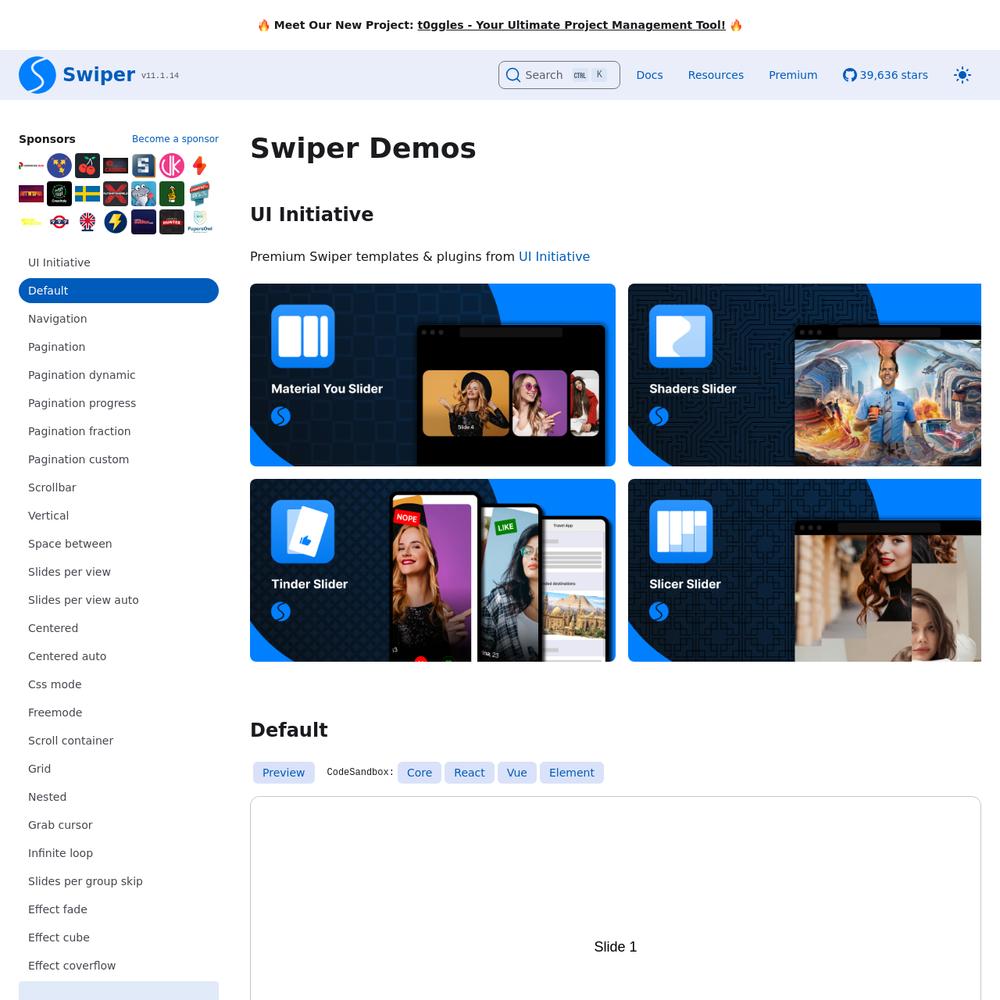
Task: Go to Pagination custom demo
Action: pos(119,459)
